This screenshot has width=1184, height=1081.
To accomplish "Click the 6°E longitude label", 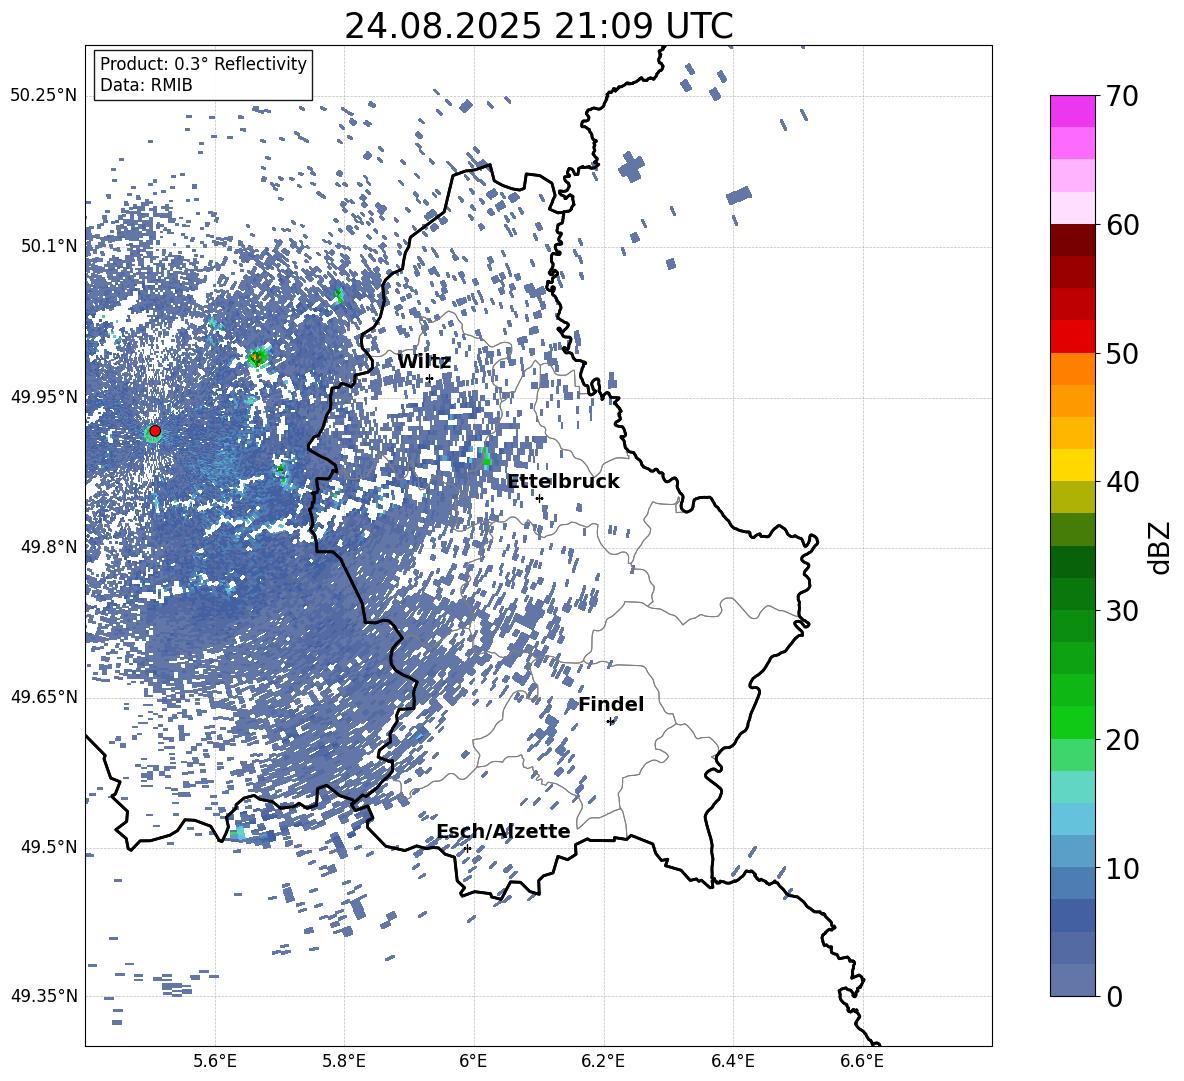I will click(473, 1061).
